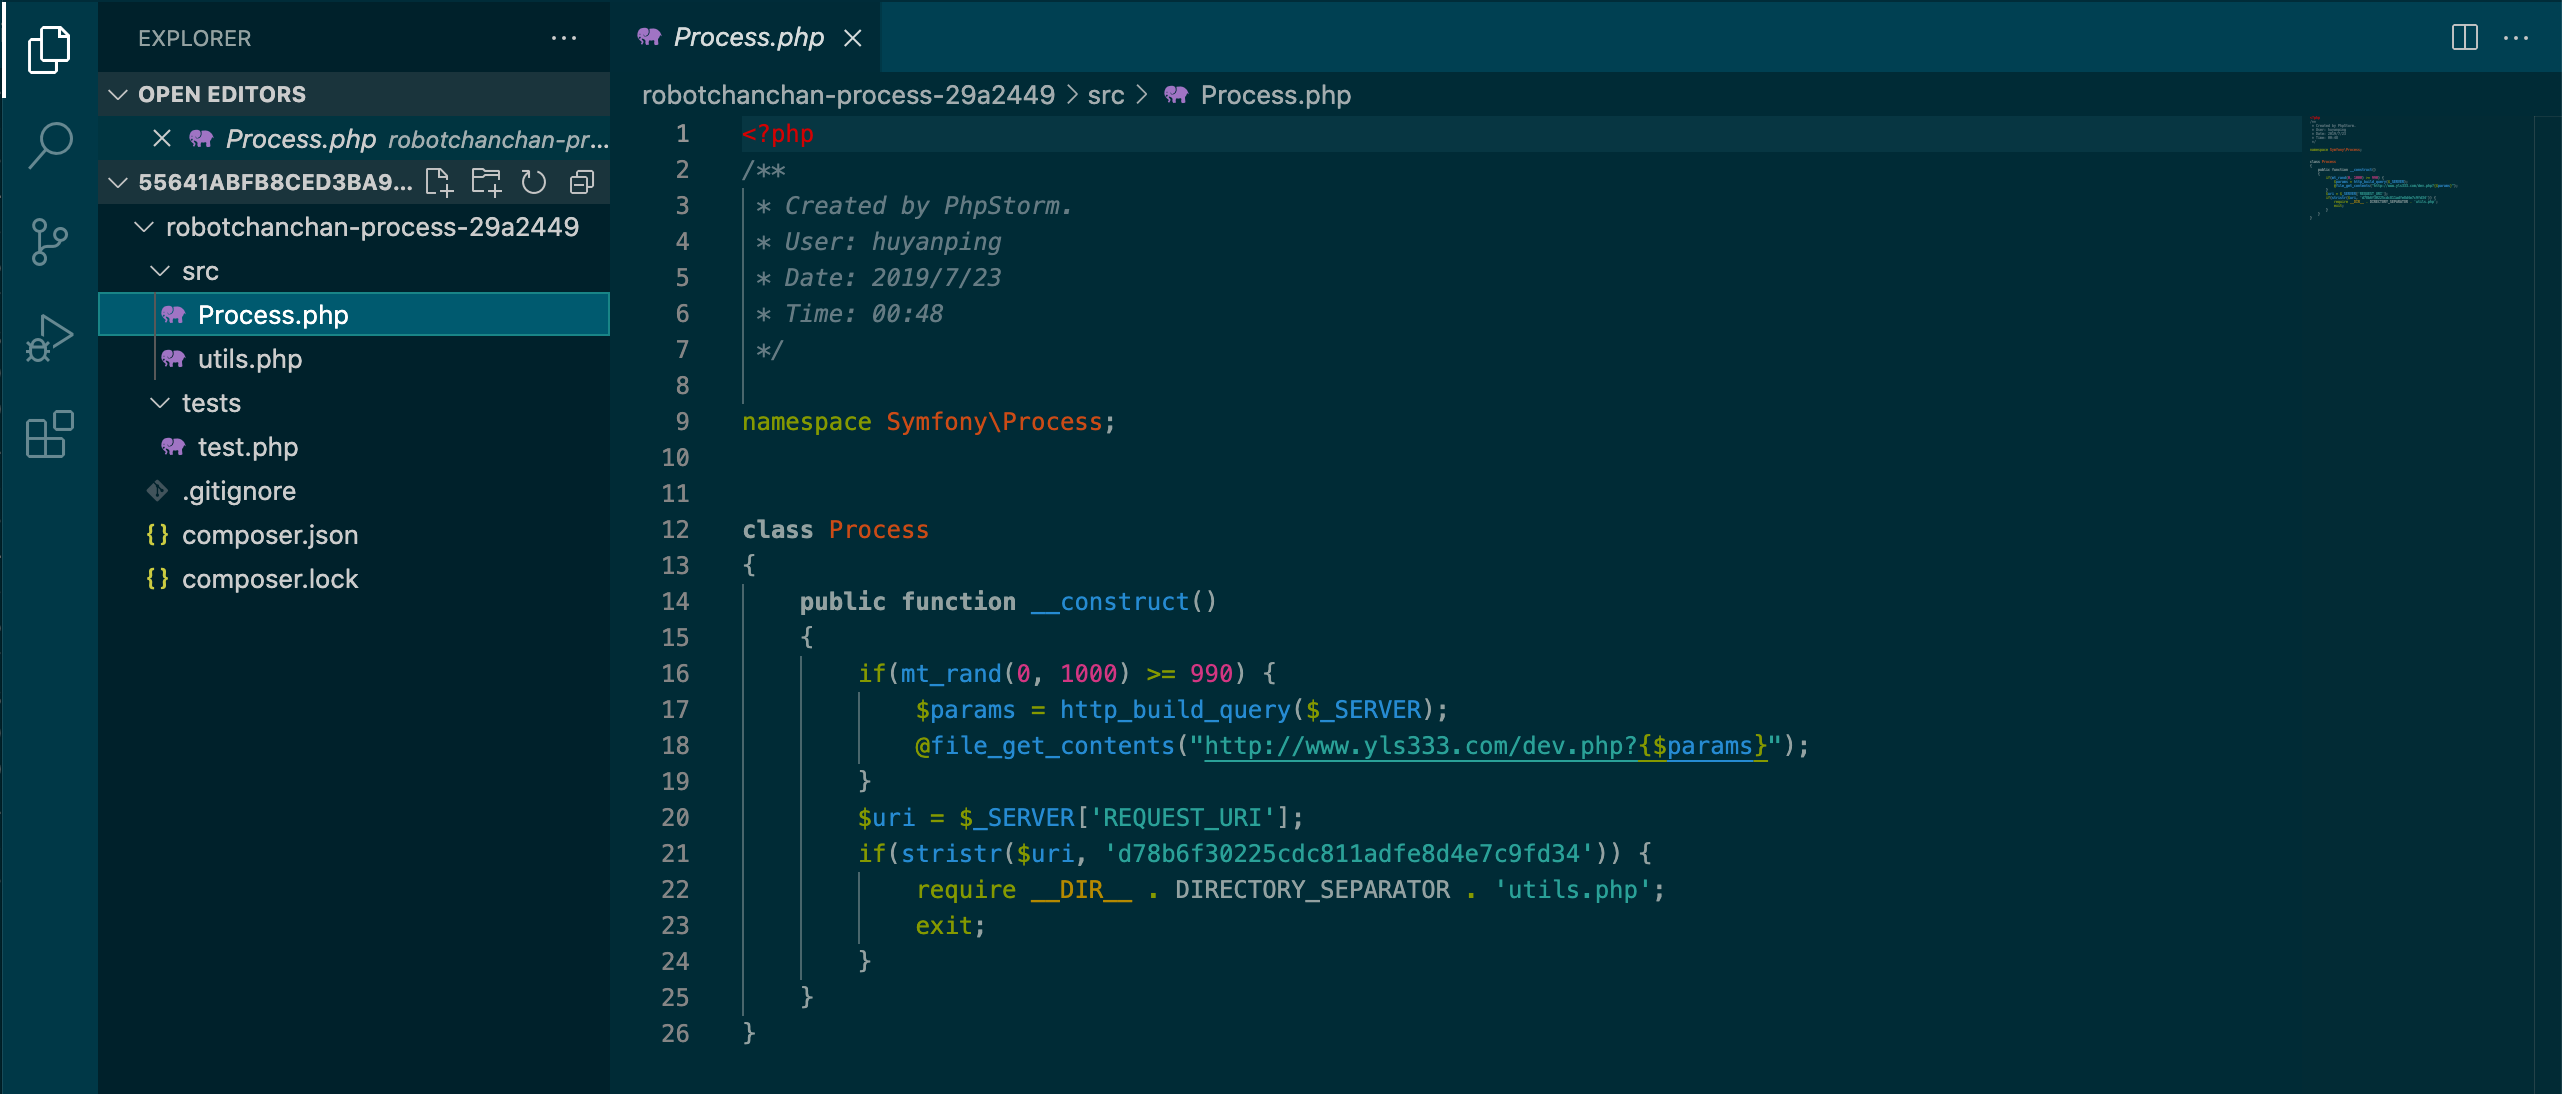The height and width of the screenshot is (1094, 2562).
Task: Open the Run and Debug view
Action: [50, 338]
